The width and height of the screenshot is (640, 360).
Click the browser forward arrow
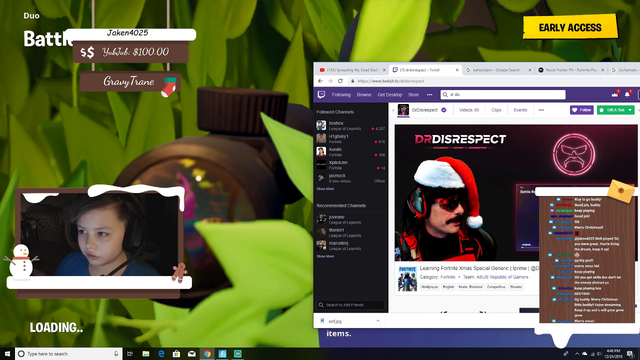click(330, 81)
